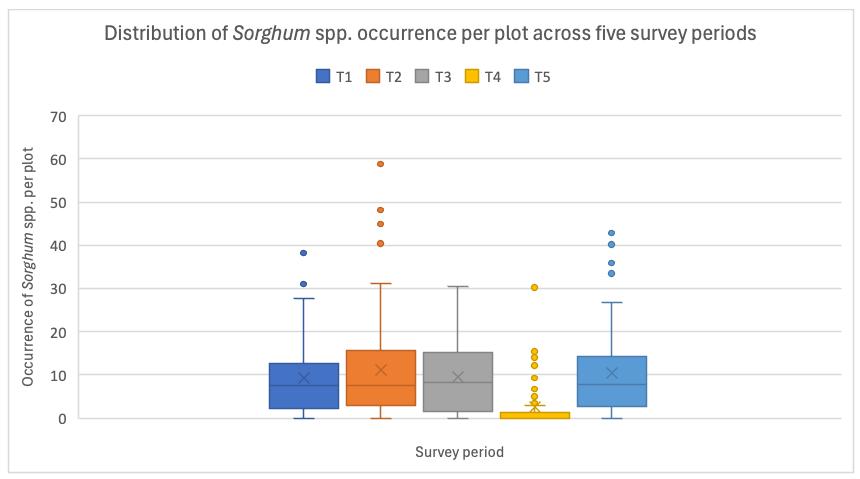
Task: Click the T1 outlier point near 38
Action: [304, 253]
